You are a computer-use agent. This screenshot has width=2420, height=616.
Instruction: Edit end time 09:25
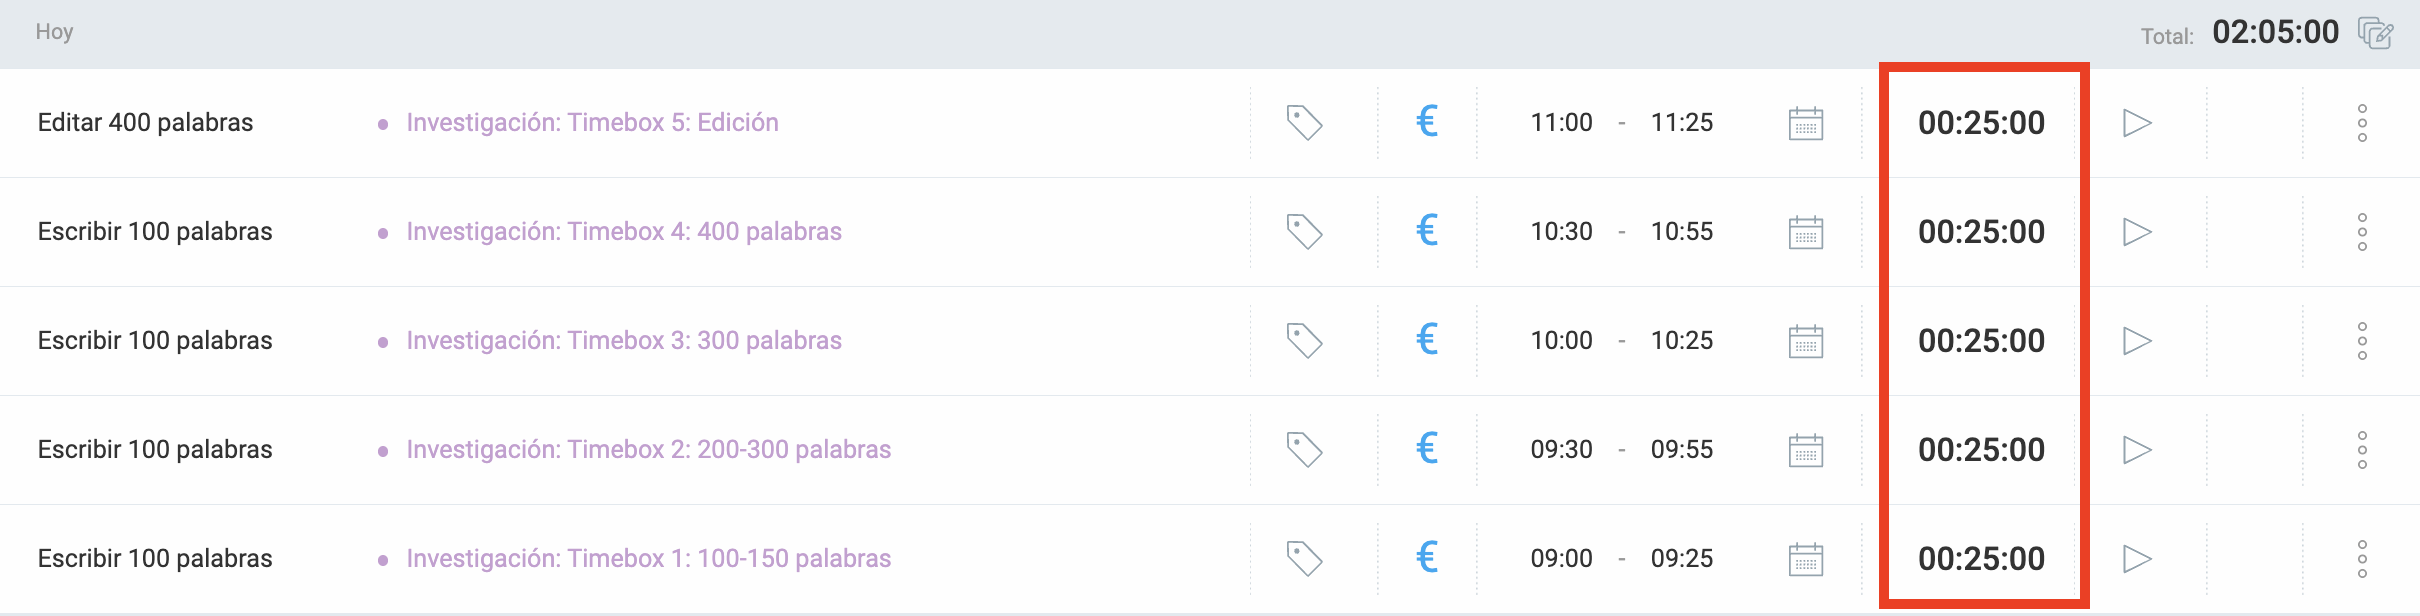pos(1682,559)
